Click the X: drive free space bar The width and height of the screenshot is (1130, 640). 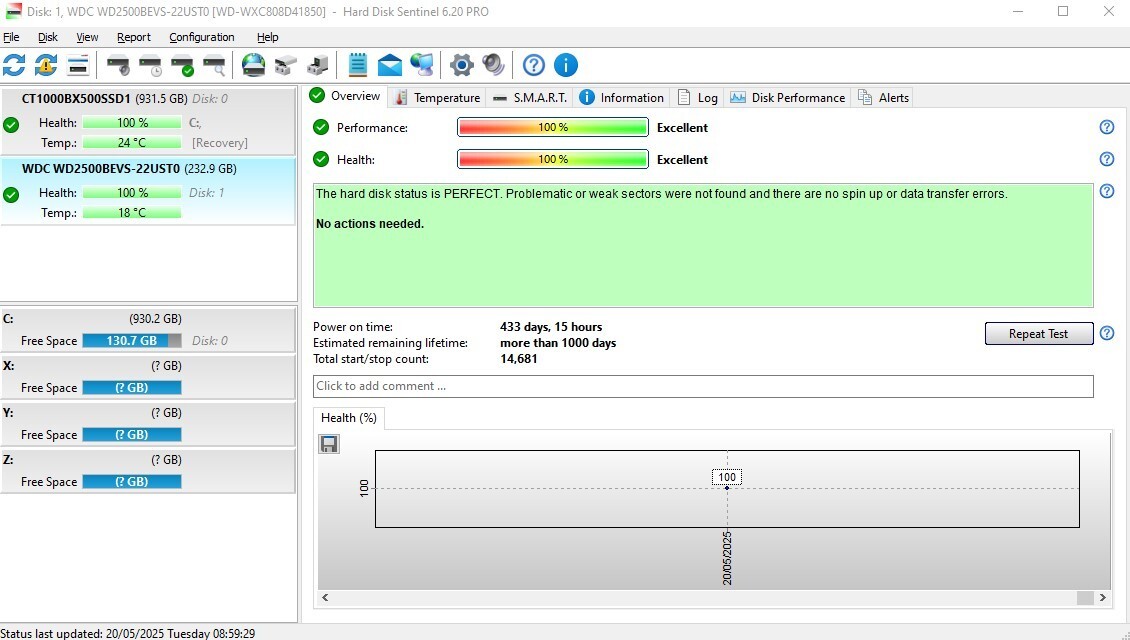tap(132, 388)
